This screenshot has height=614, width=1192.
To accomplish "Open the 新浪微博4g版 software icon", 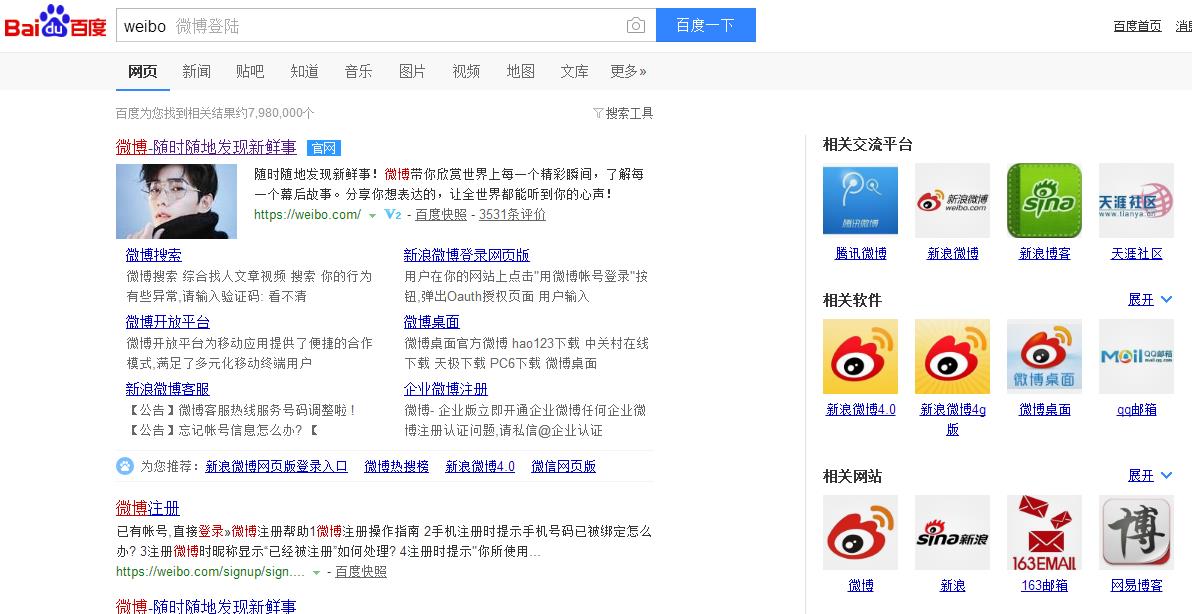I will click(x=952, y=356).
